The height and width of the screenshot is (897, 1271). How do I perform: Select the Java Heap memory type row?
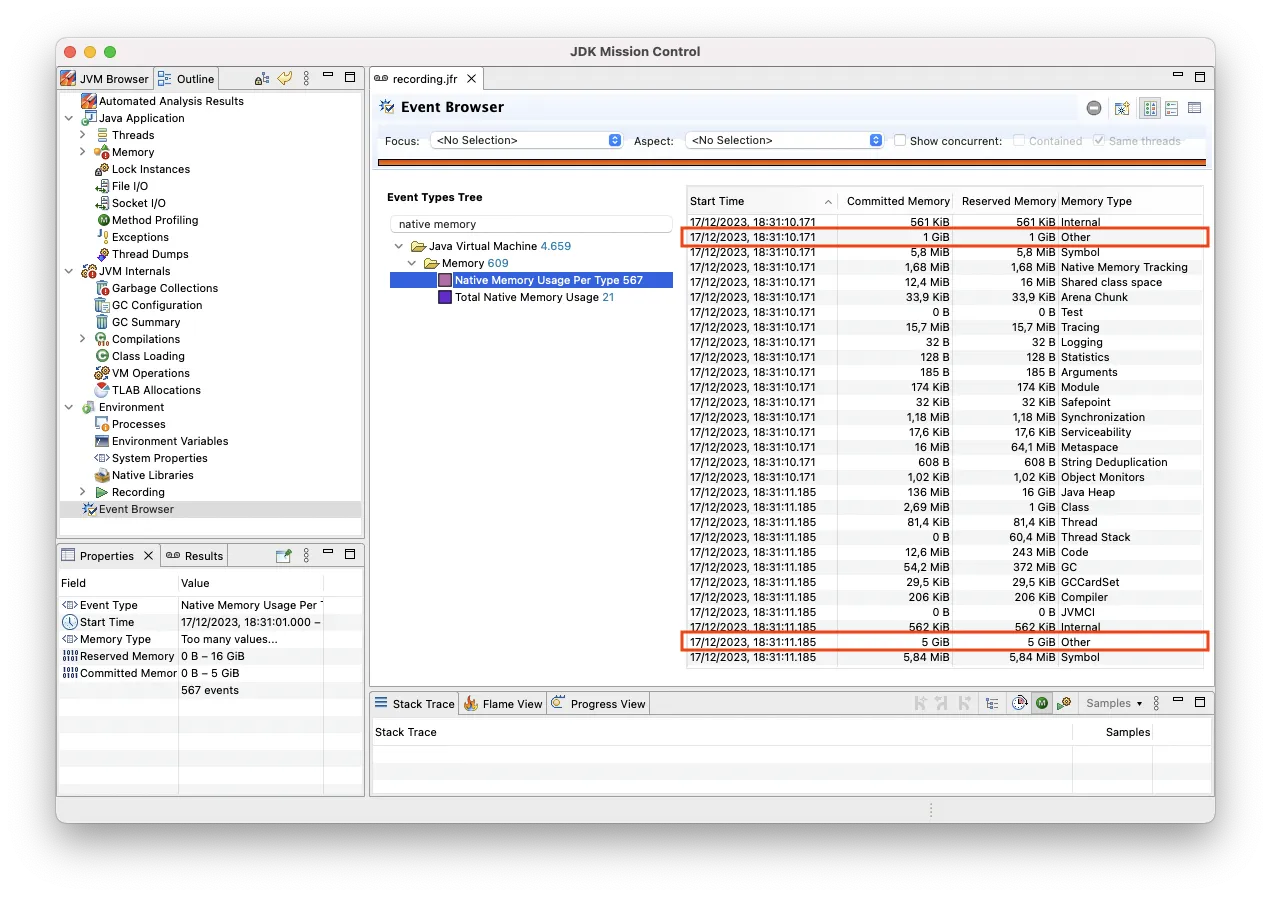[946, 492]
